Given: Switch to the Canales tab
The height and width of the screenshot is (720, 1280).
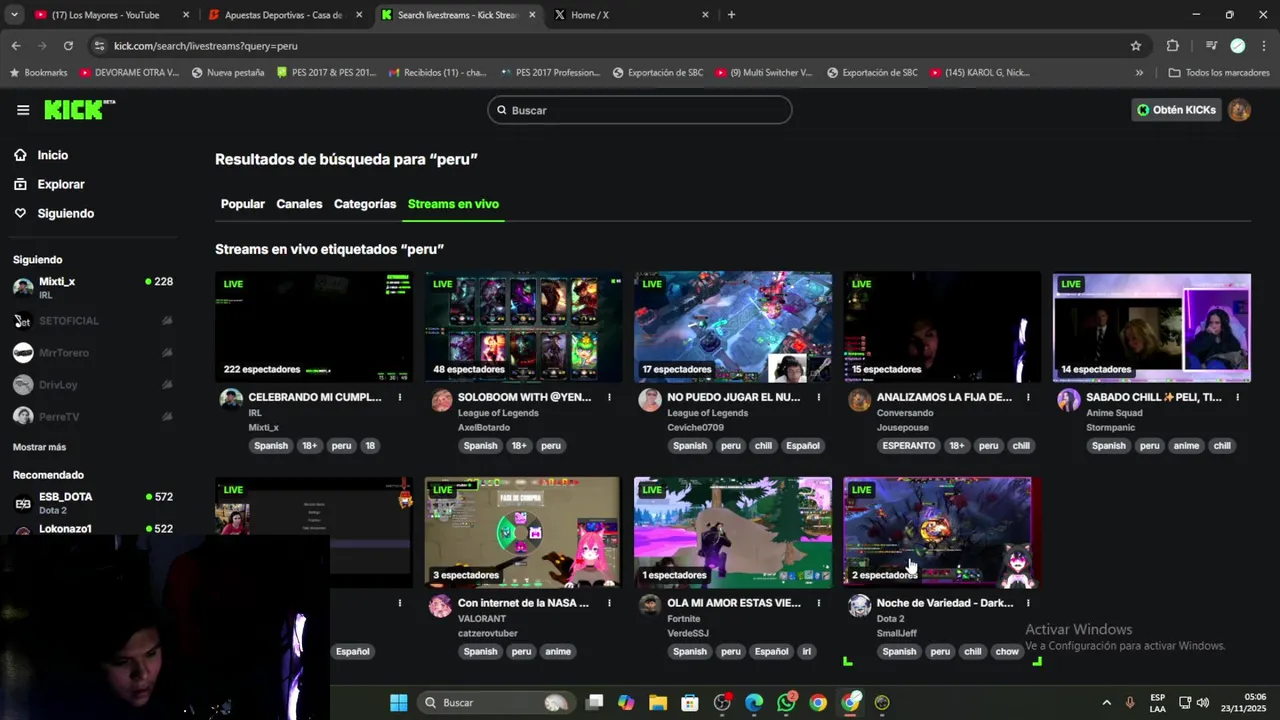Looking at the screenshot, I should pyautogui.click(x=299, y=204).
